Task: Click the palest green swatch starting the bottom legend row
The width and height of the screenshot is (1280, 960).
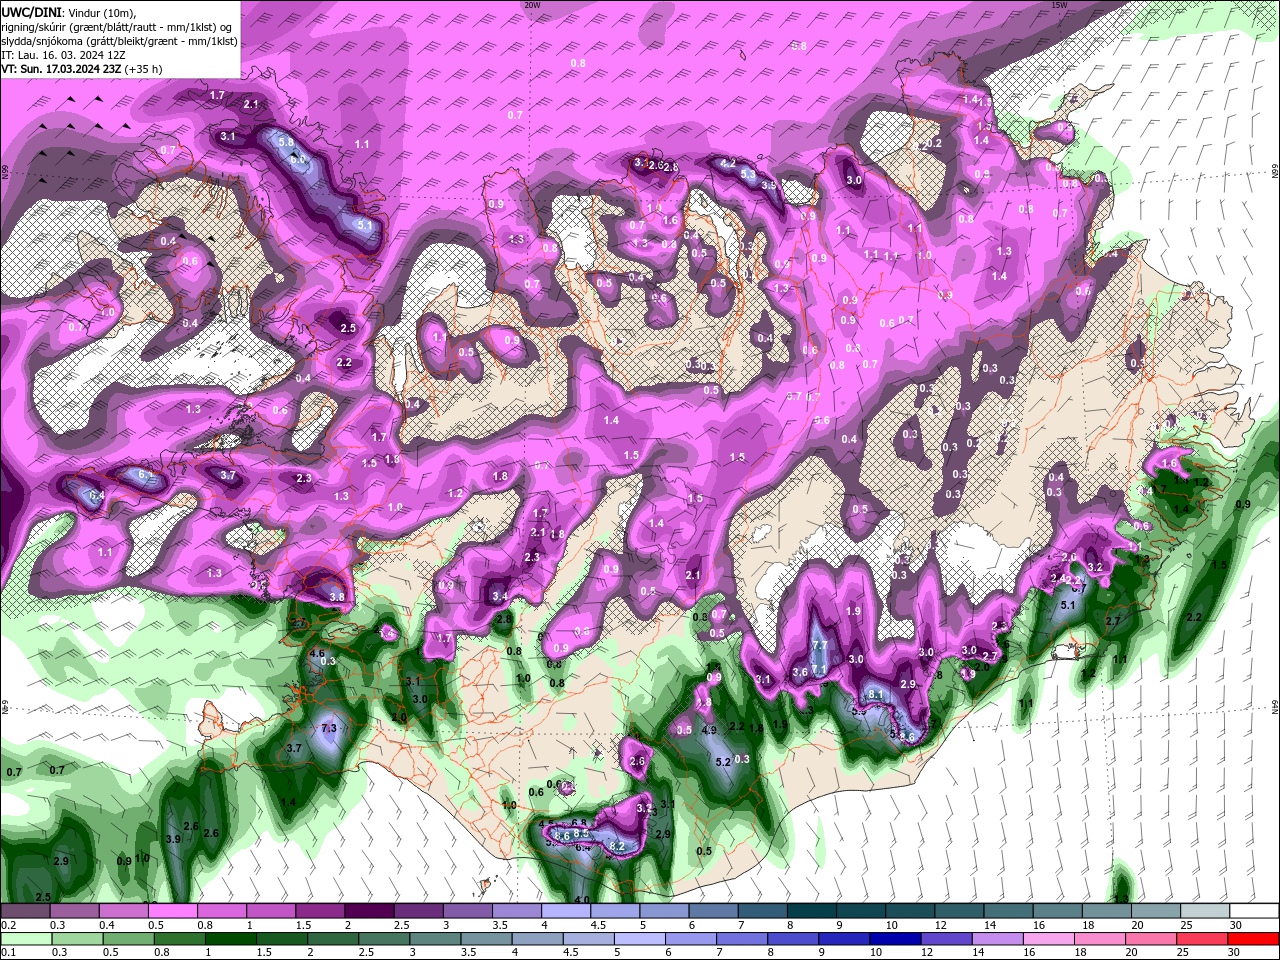Action: click(x=27, y=939)
